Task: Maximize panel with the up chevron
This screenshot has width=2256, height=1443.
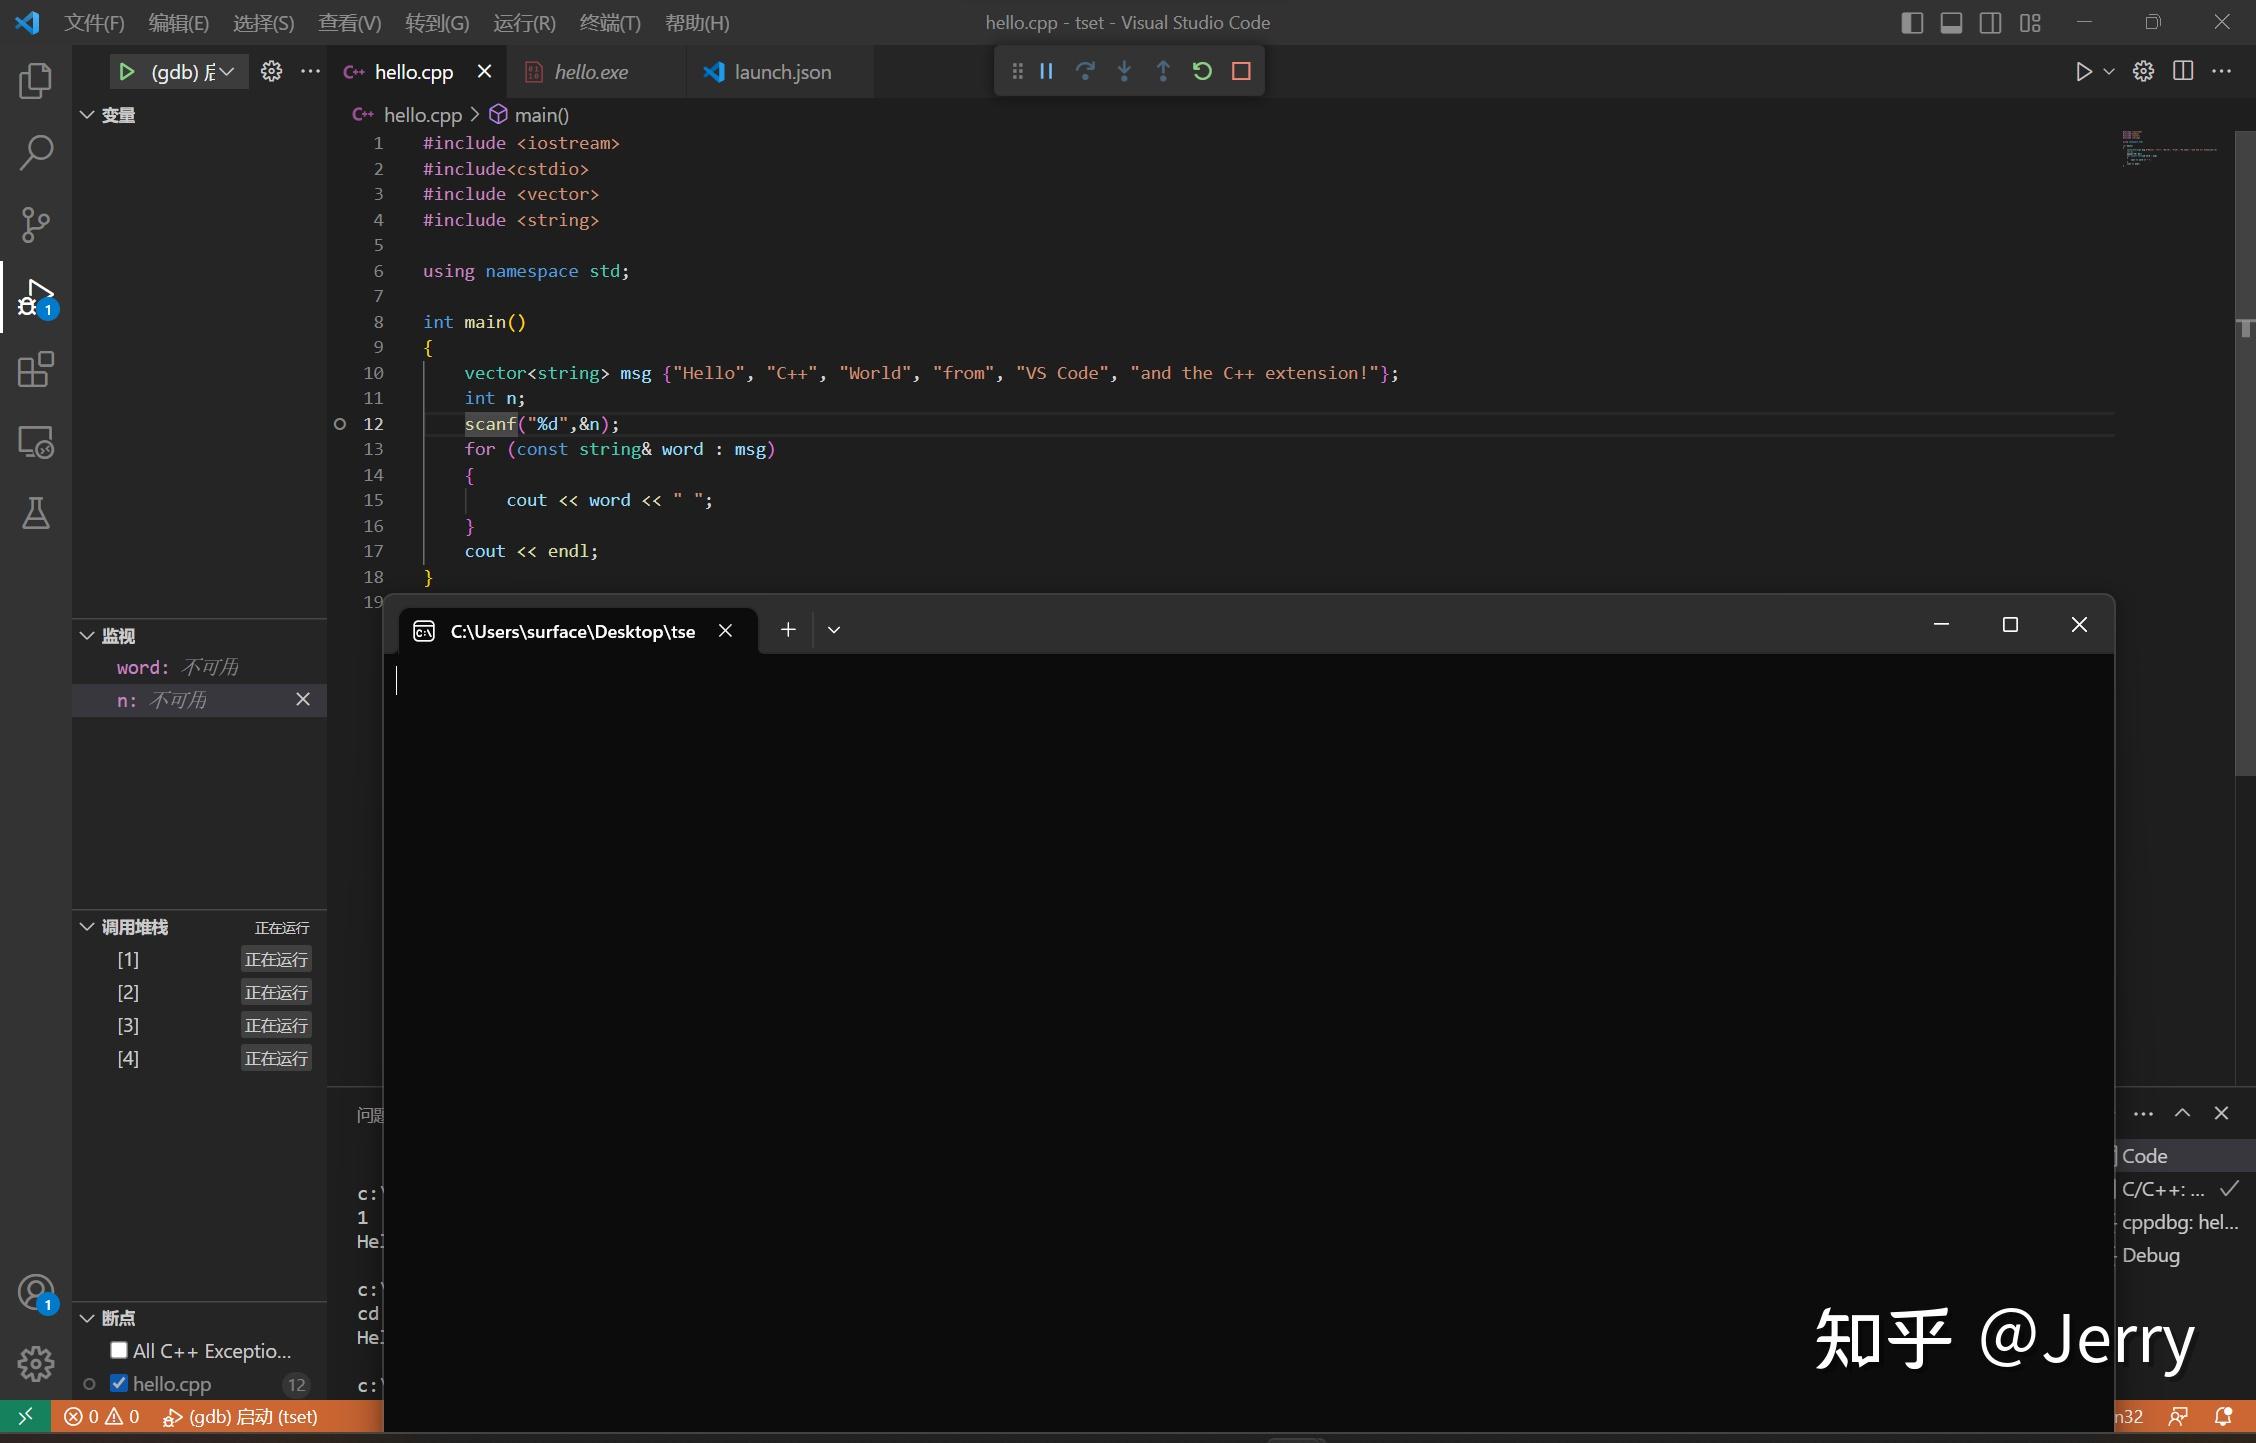Action: point(2182,1113)
